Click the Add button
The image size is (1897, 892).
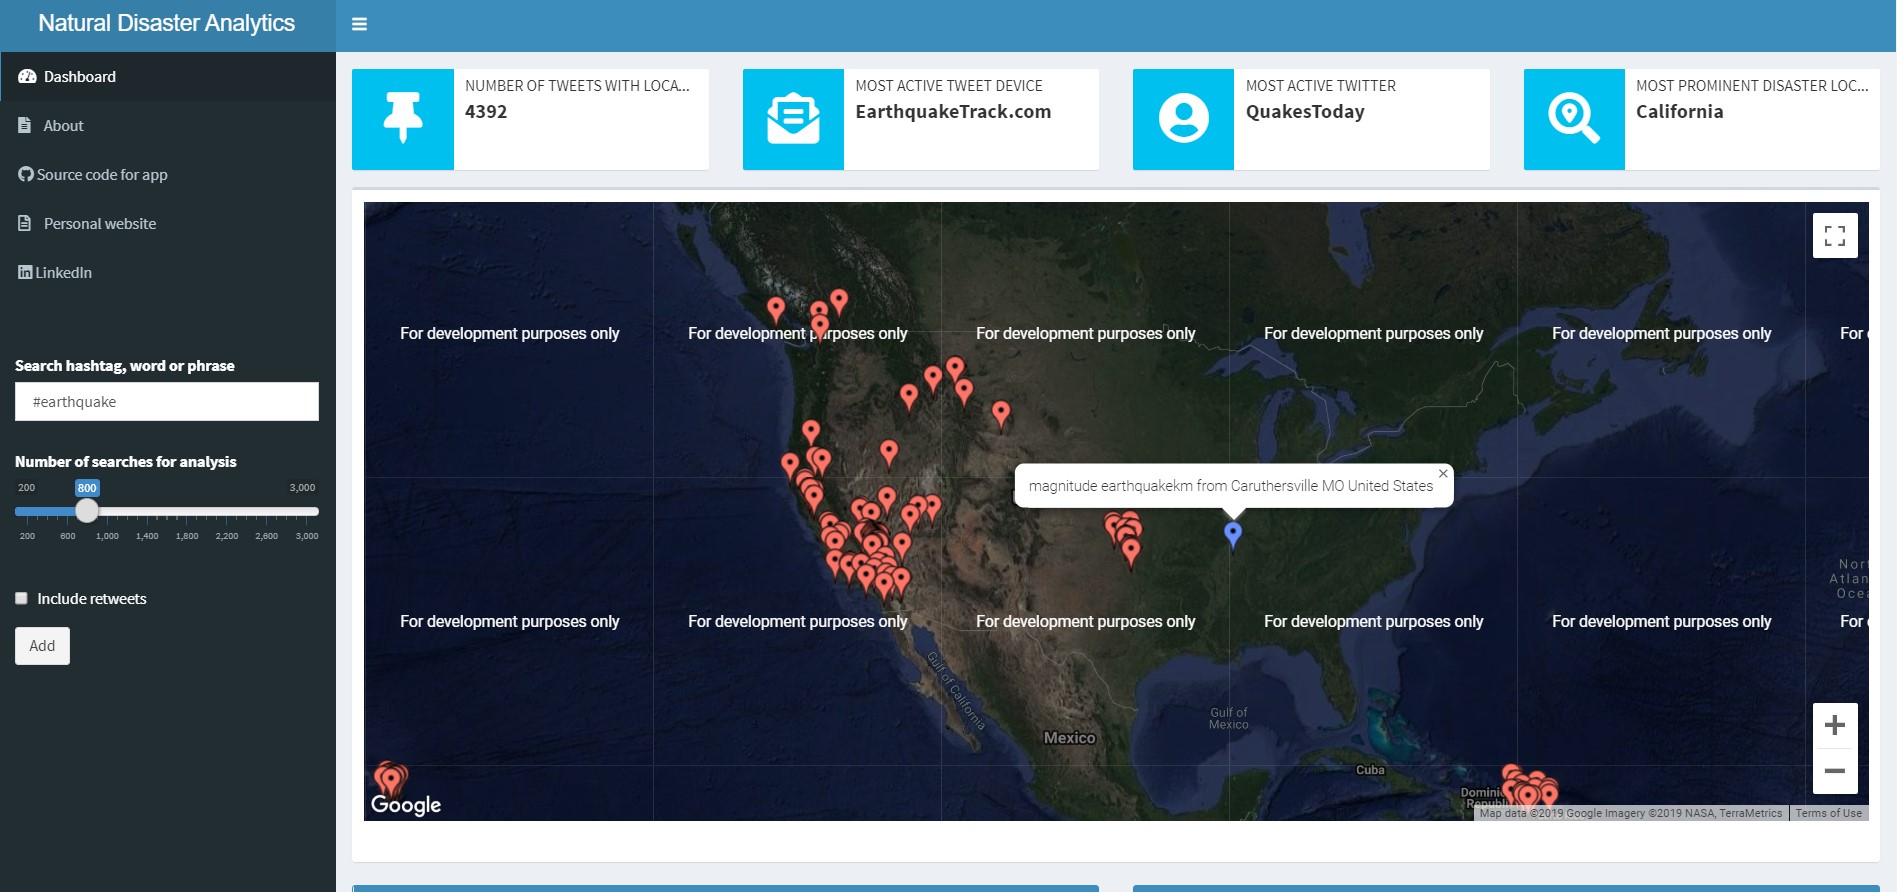(x=42, y=646)
